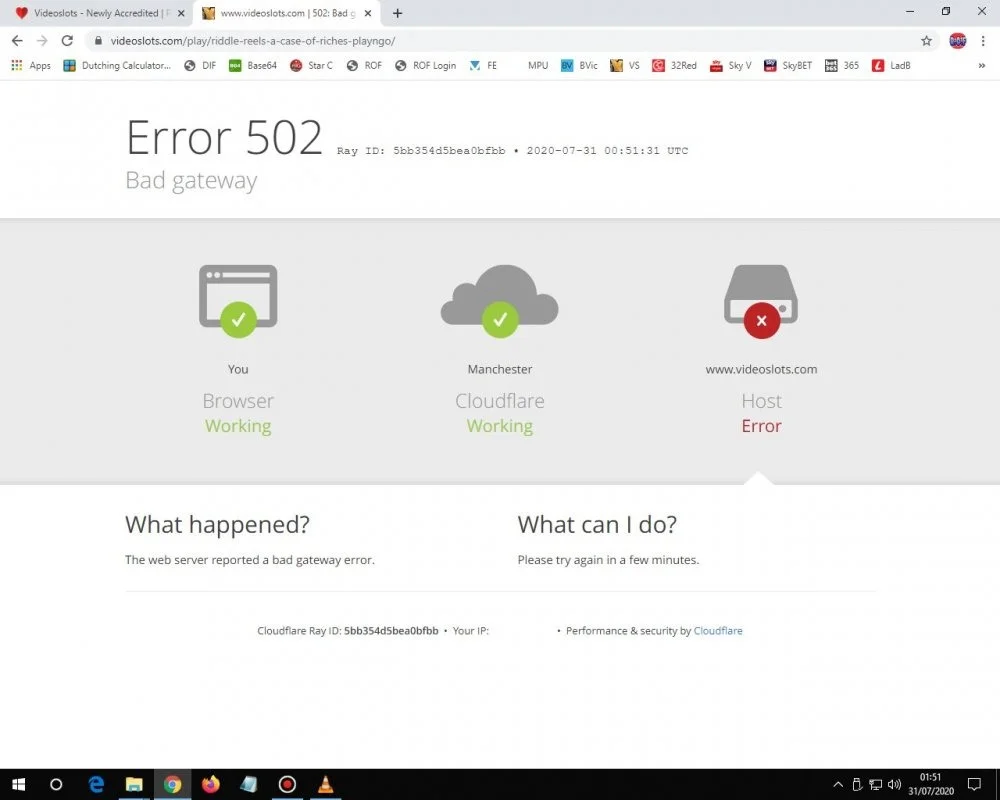Switch to Chrome on the taskbar
The image size is (1000, 800).
pyautogui.click(x=172, y=784)
